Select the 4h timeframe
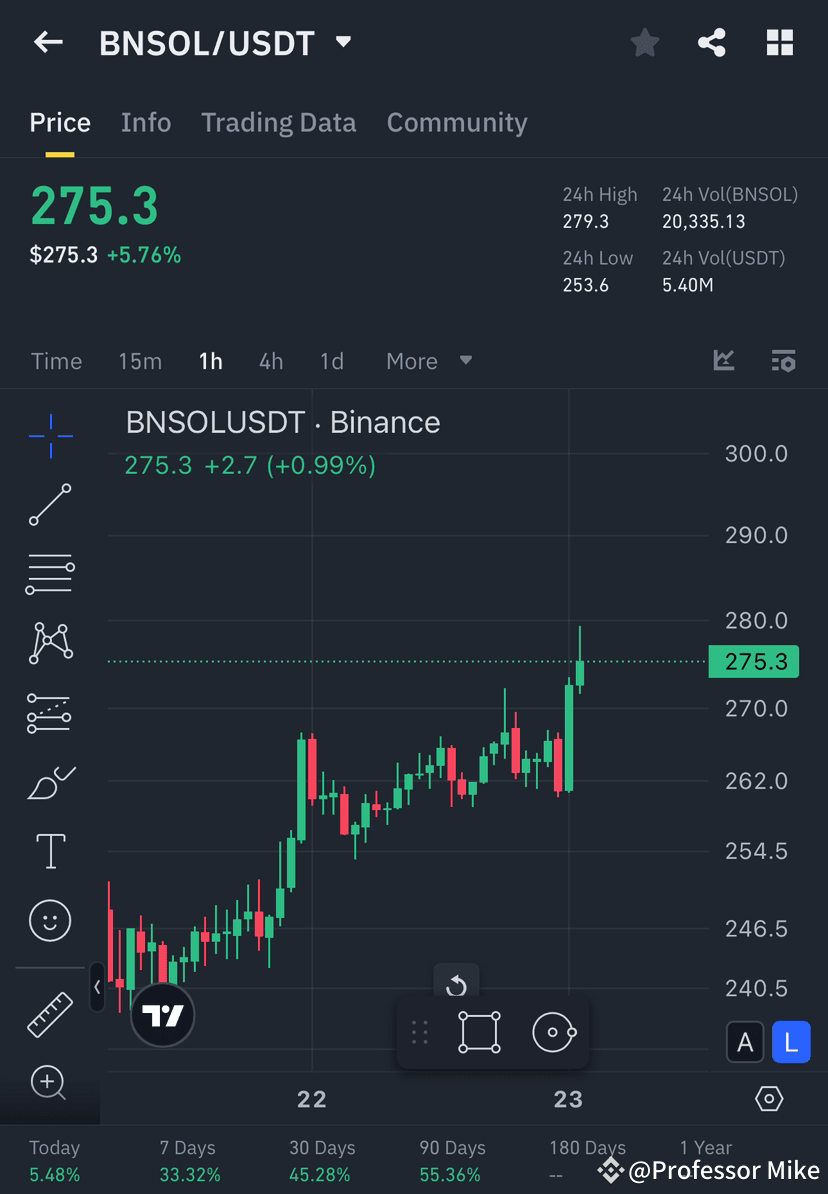Viewport: 828px width, 1194px height. 270,361
